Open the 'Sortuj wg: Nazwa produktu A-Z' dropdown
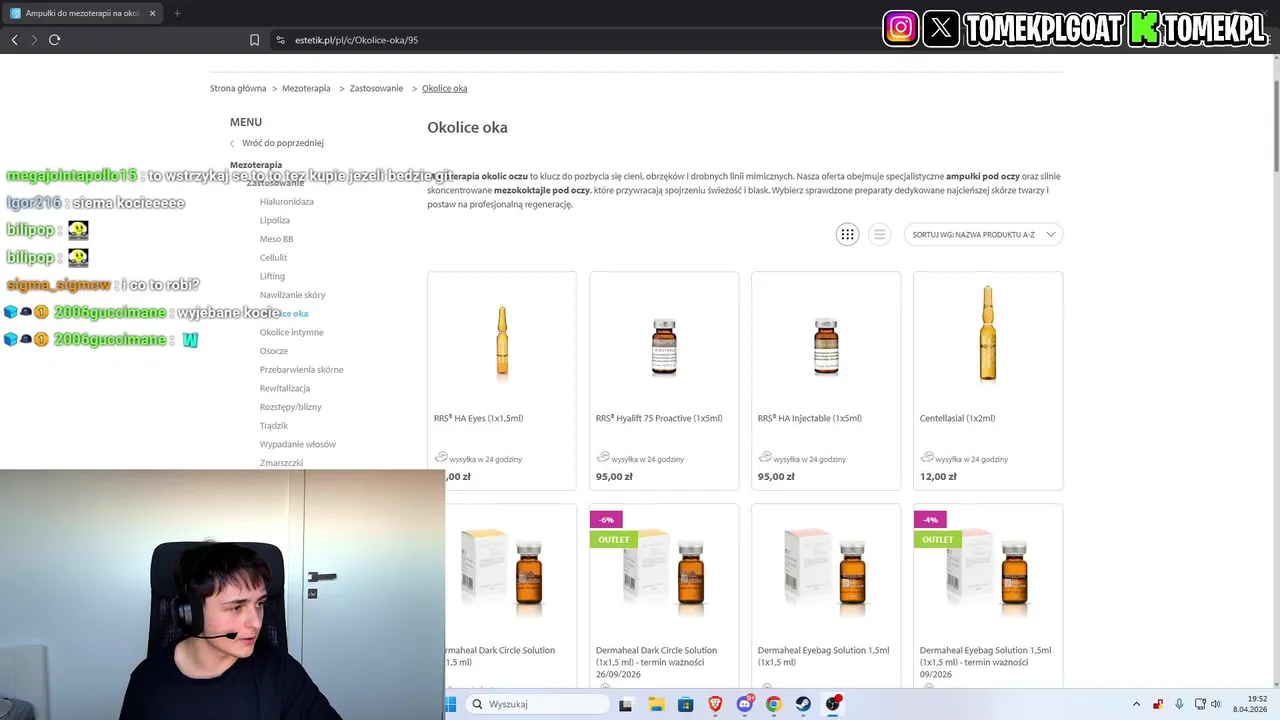The height and width of the screenshot is (720, 1280). click(x=983, y=234)
